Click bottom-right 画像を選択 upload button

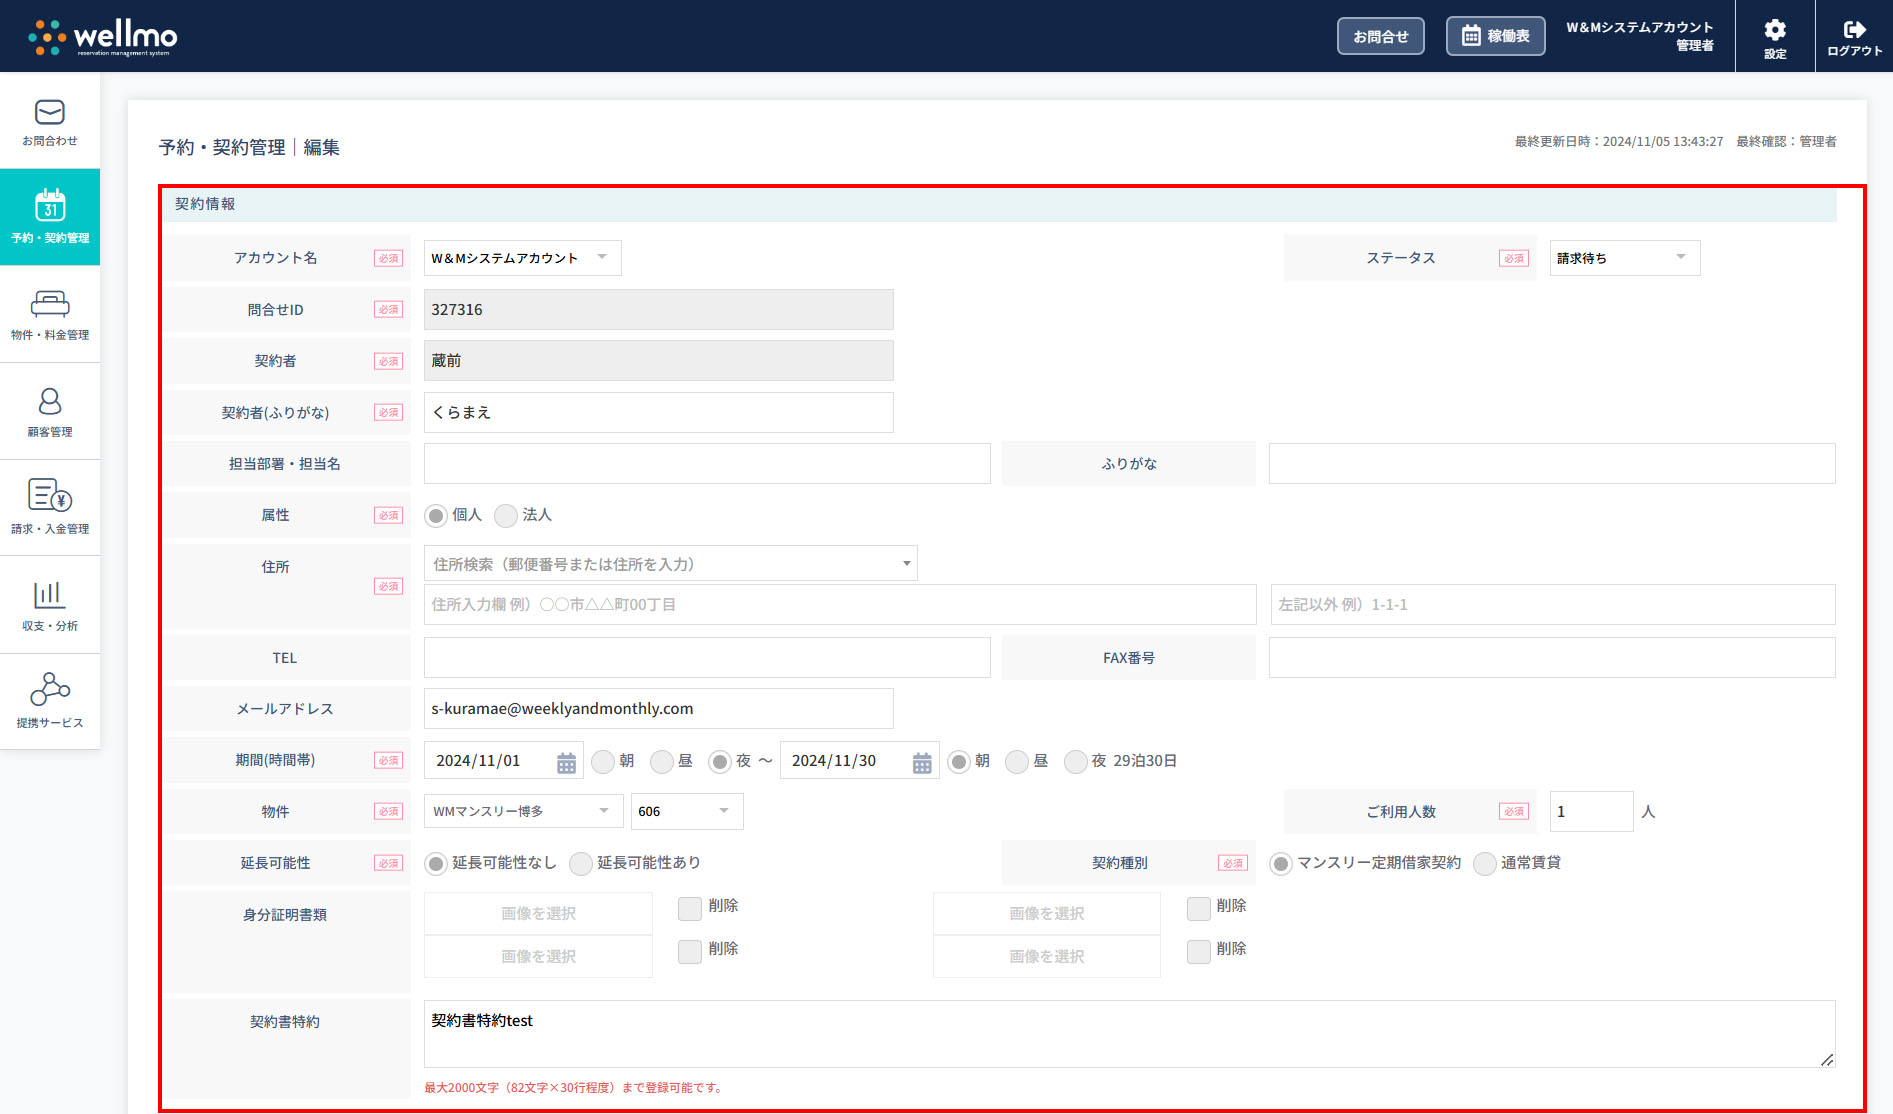(1046, 957)
